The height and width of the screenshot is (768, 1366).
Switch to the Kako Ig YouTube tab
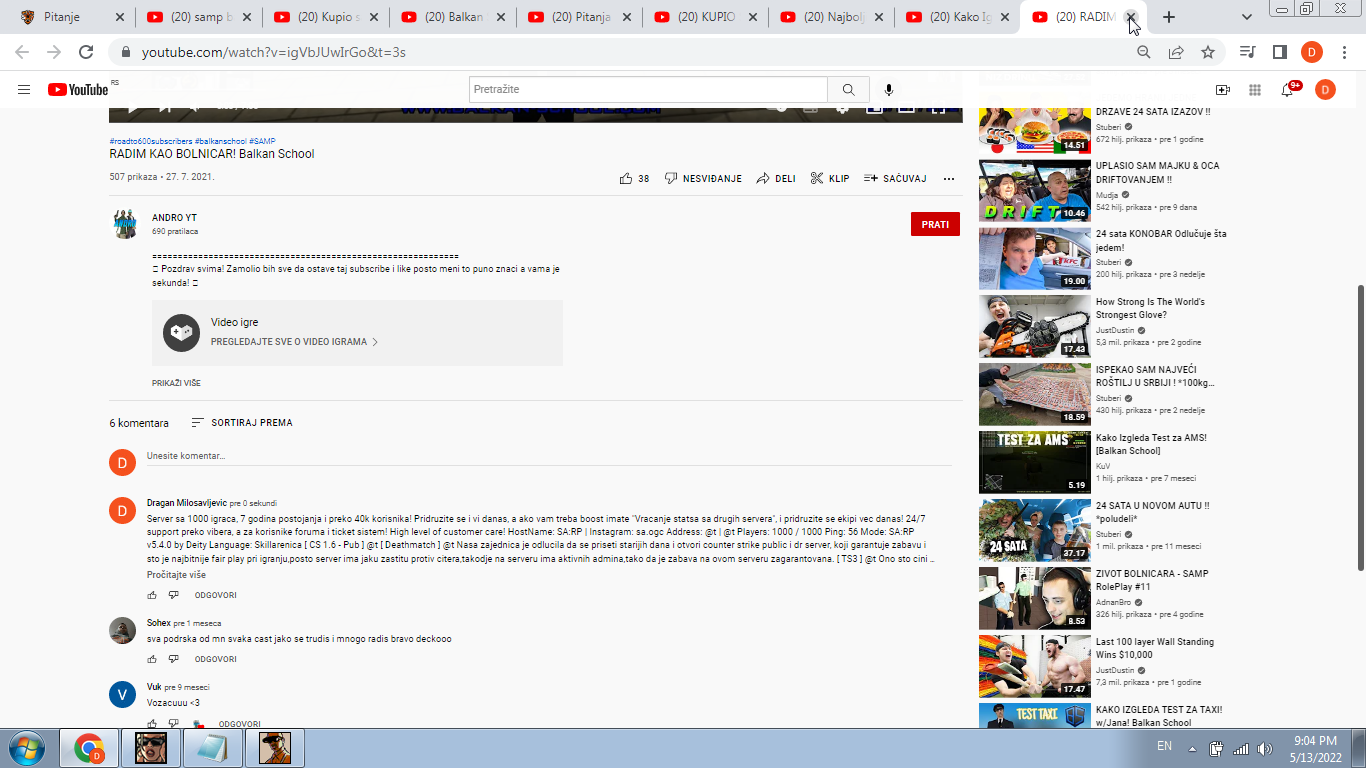click(x=957, y=17)
